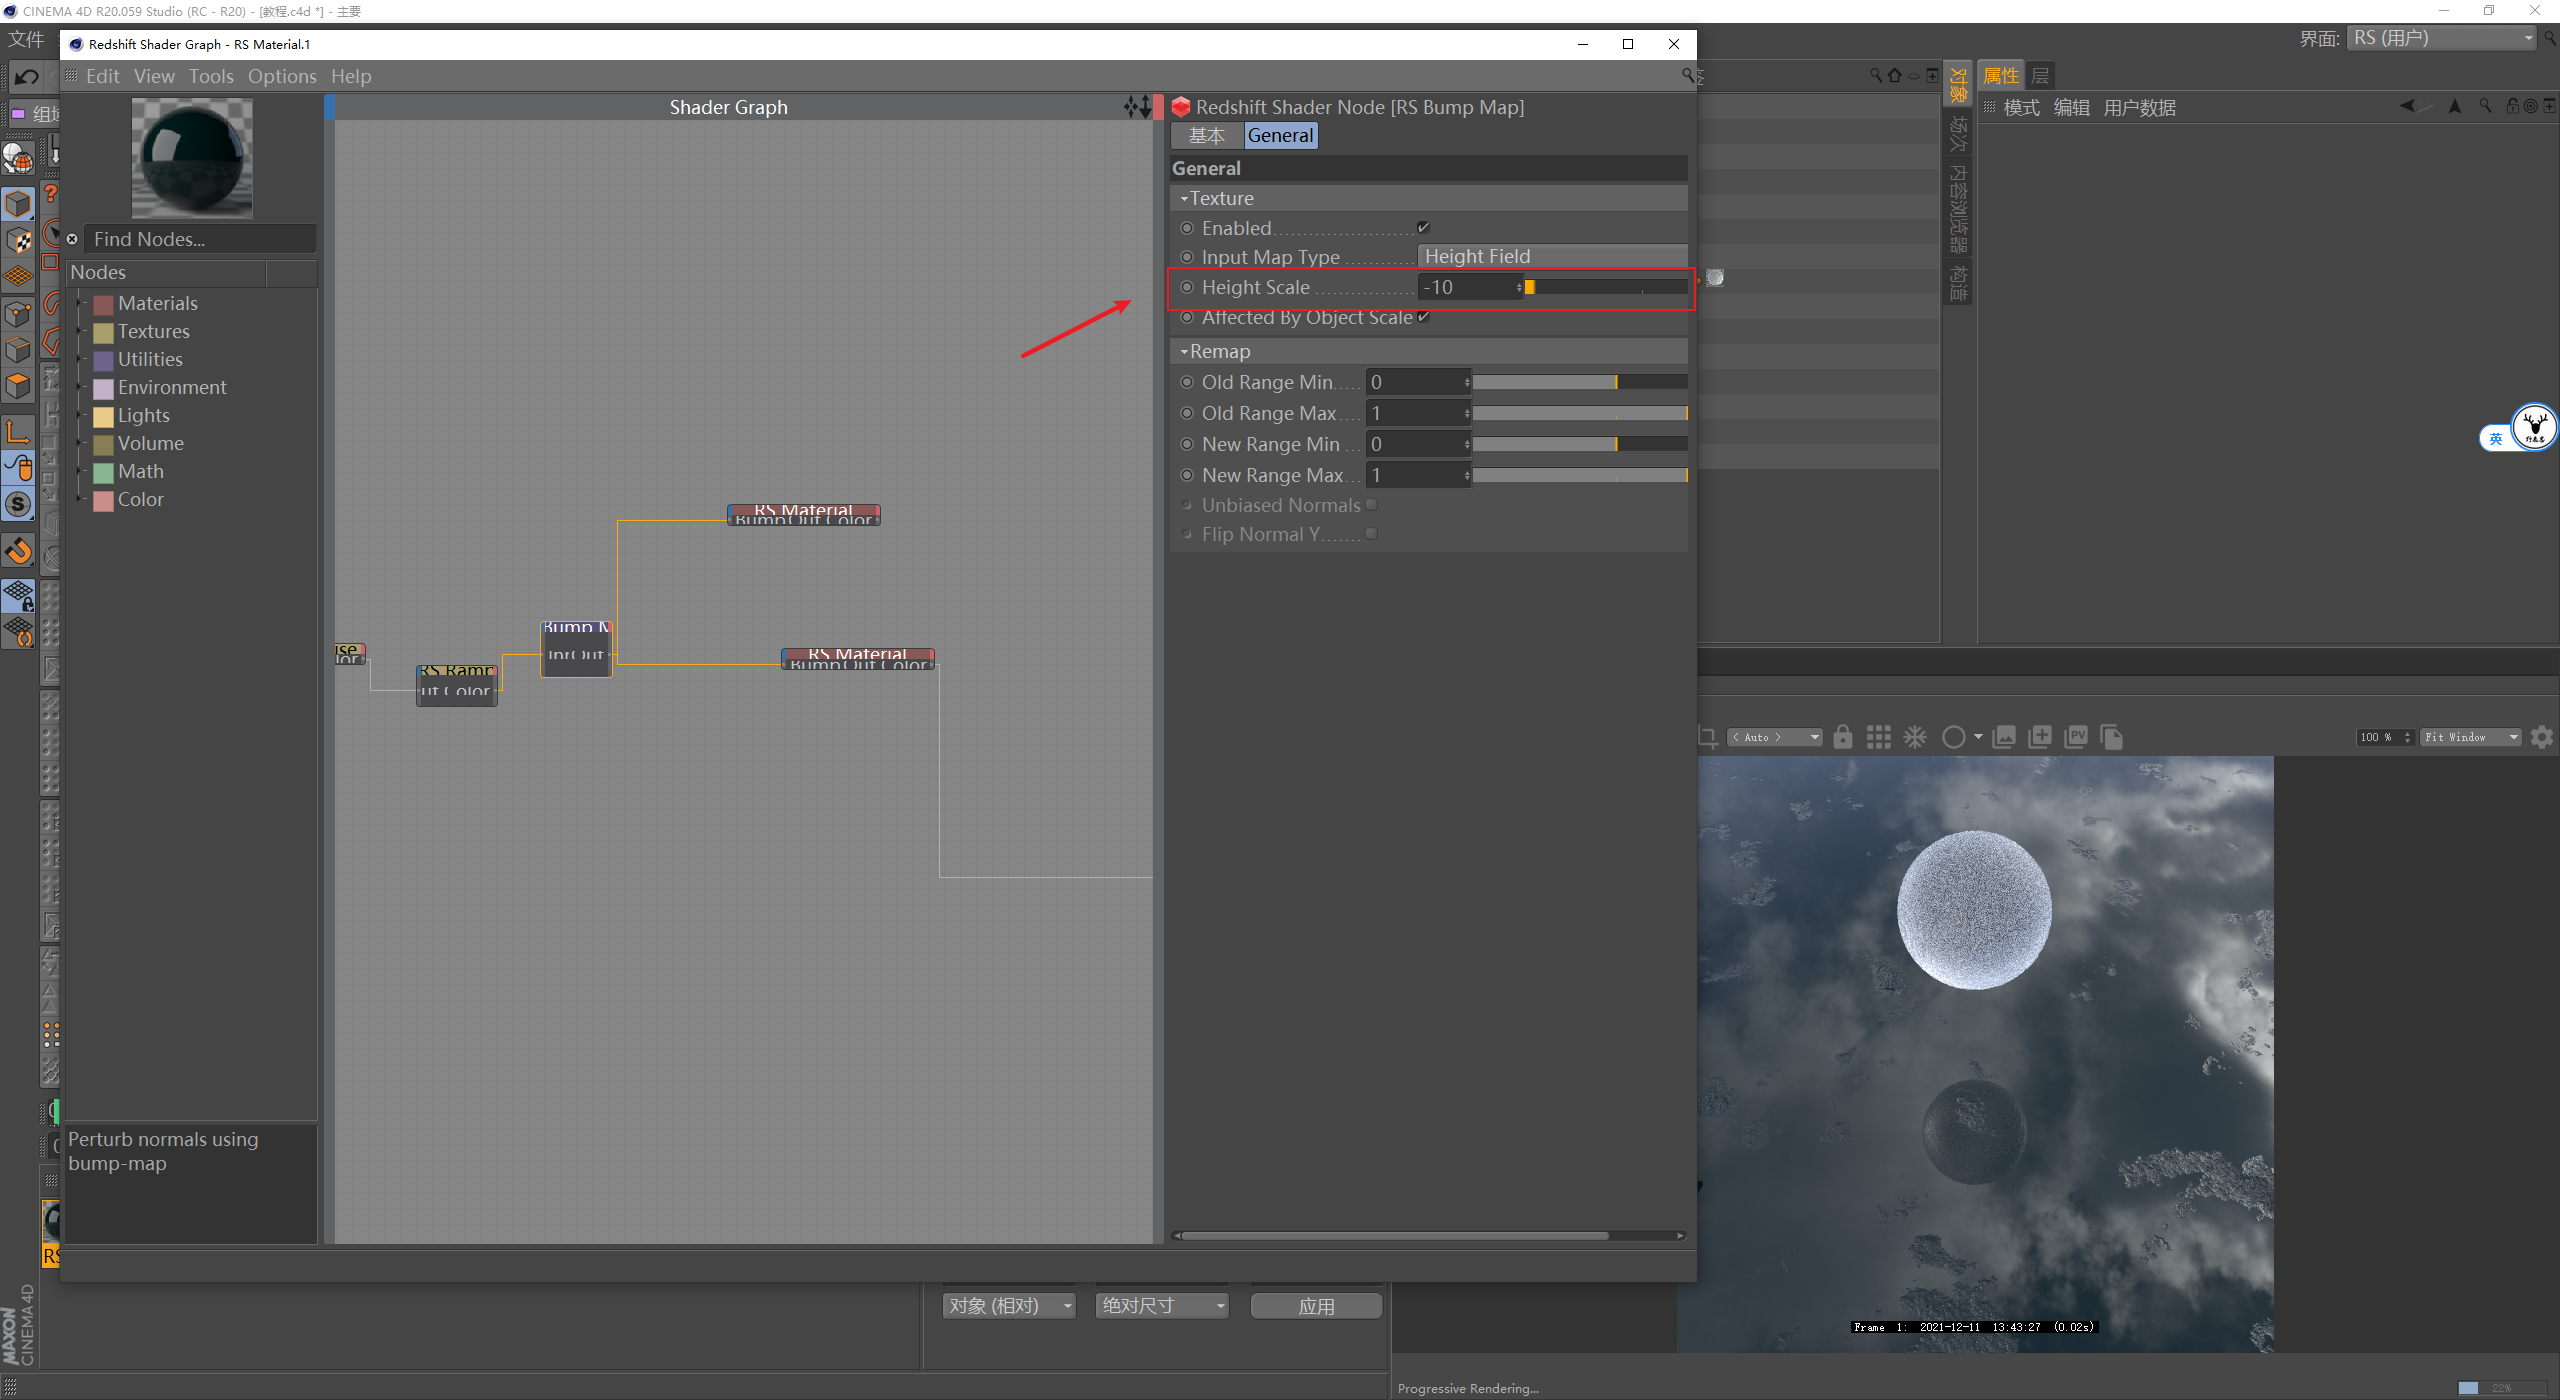The image size is (2560, 1400).
Task: Open the 基本 tab in RS Bump Map
Action: (x=1205, y=134)
